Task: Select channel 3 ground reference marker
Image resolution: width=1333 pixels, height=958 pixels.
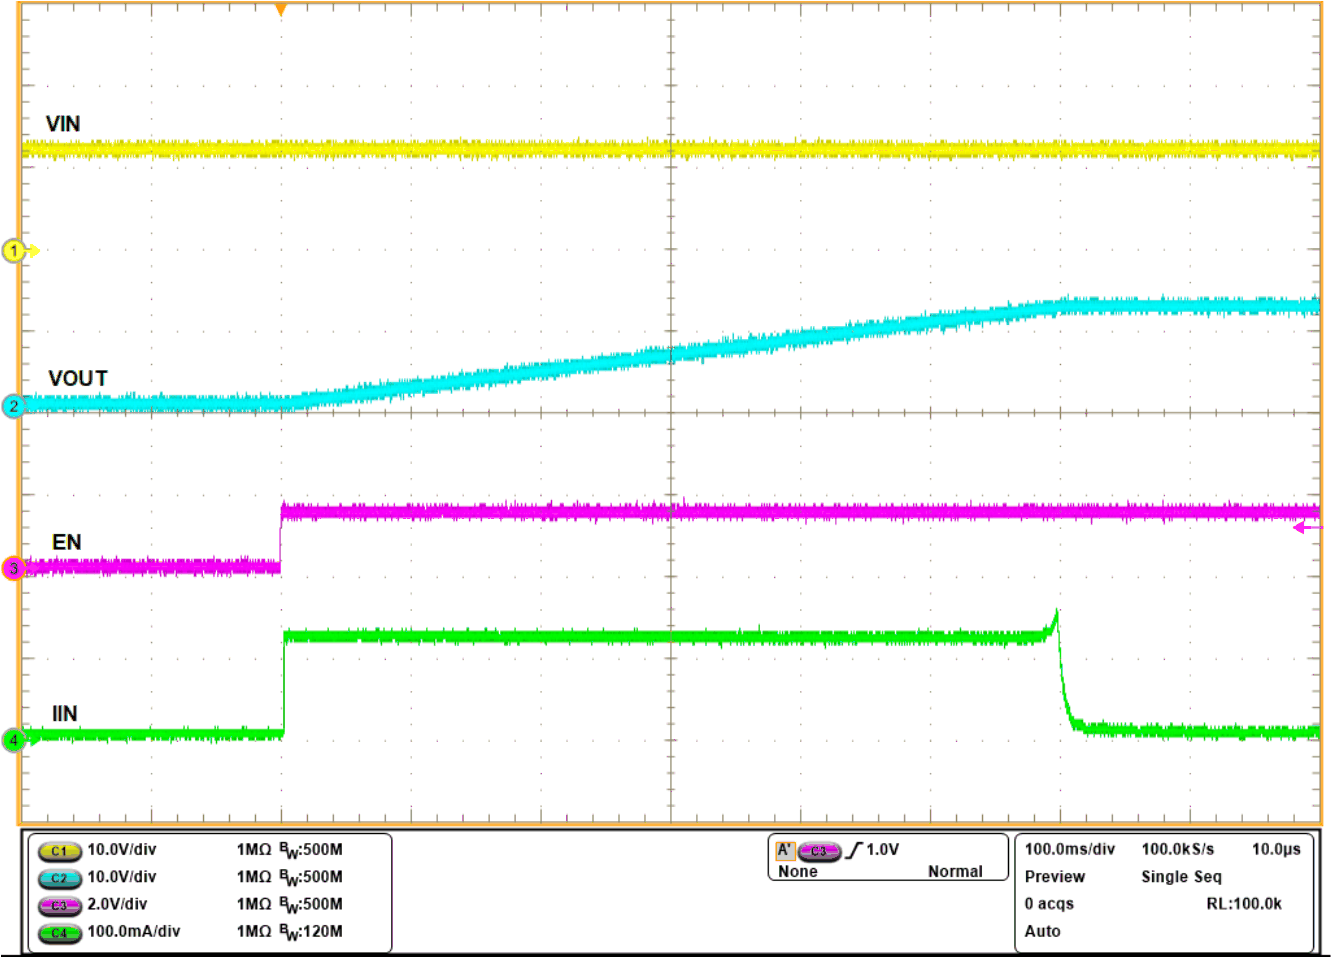Action: 13,569
